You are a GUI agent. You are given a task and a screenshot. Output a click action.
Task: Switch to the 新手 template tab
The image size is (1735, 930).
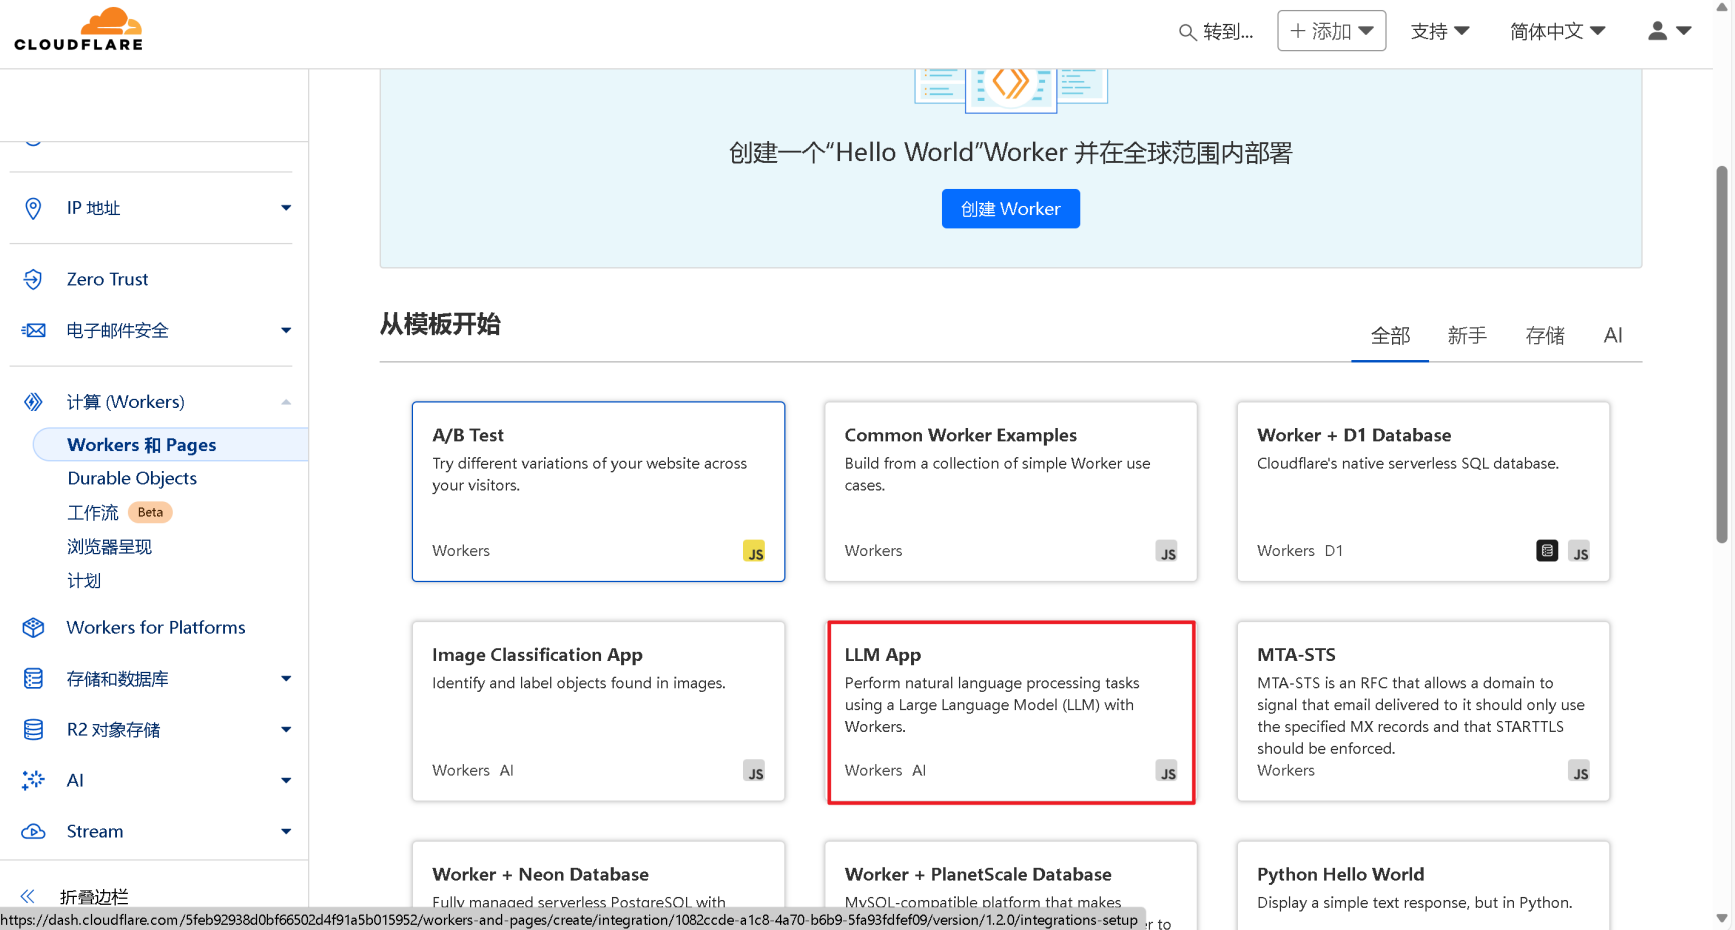coord(1466,336)
